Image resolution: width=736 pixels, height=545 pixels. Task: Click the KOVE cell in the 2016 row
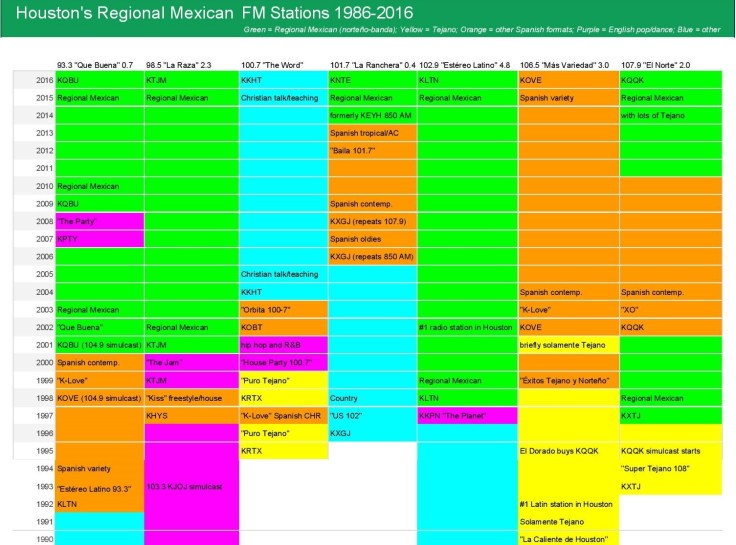point(568,80)
